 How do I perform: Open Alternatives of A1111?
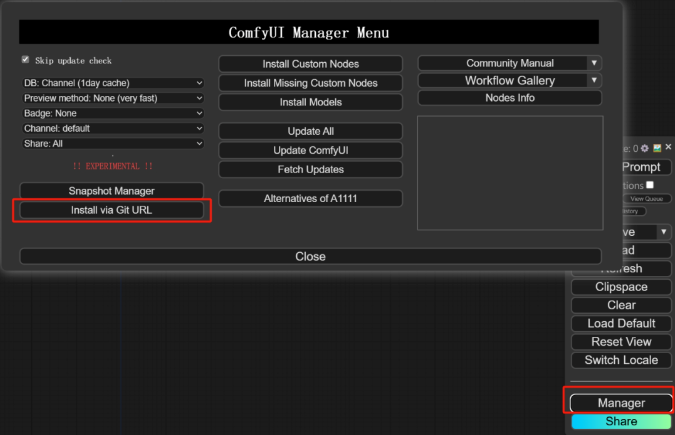(310, 198)
